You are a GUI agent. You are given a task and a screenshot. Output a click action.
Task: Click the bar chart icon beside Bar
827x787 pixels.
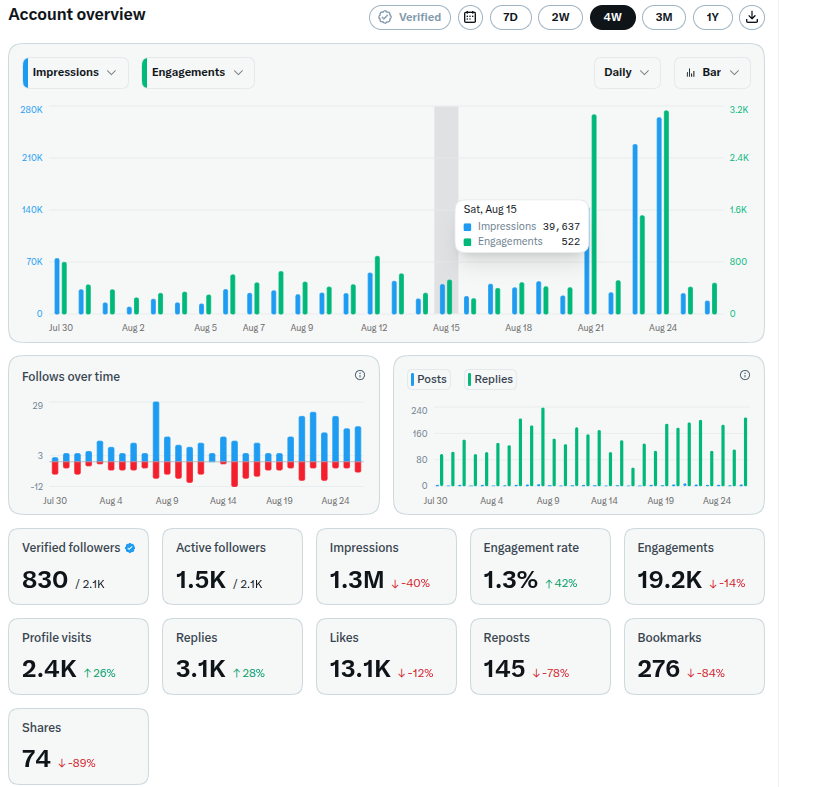pos(690,73)
